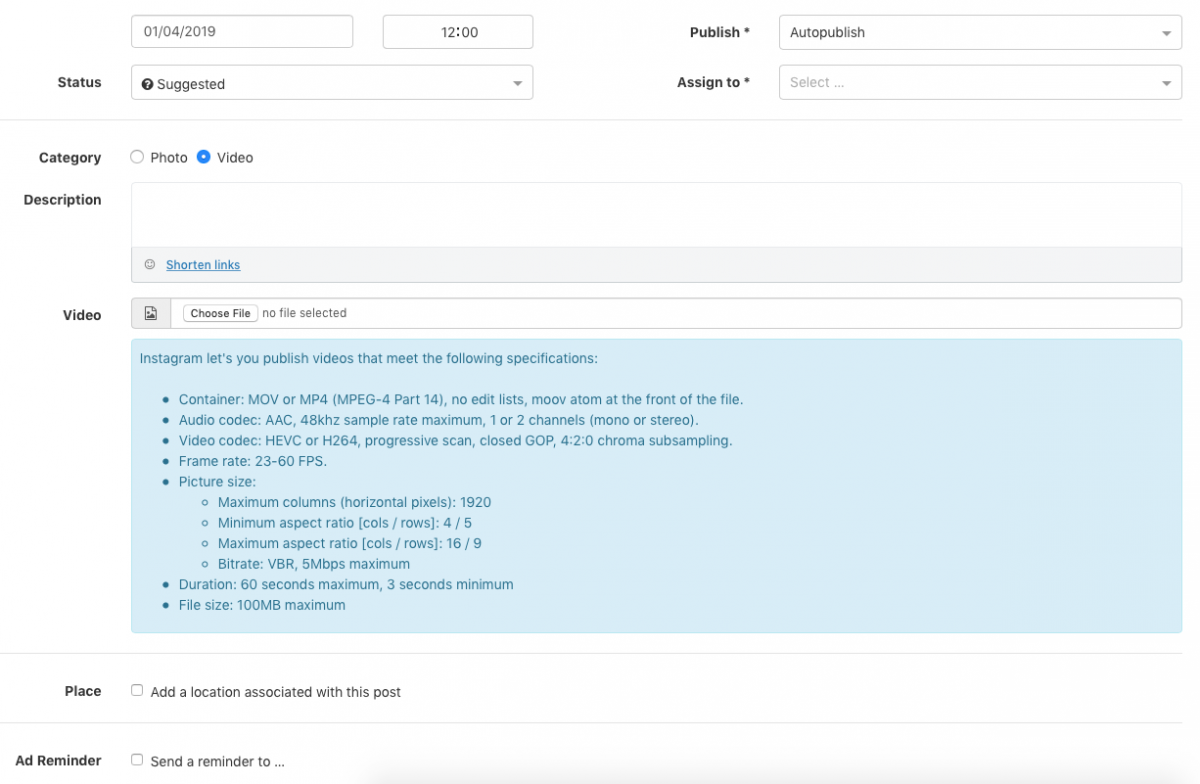Click the 'Duration: 60 seconds maximum' line

[346, 584]
